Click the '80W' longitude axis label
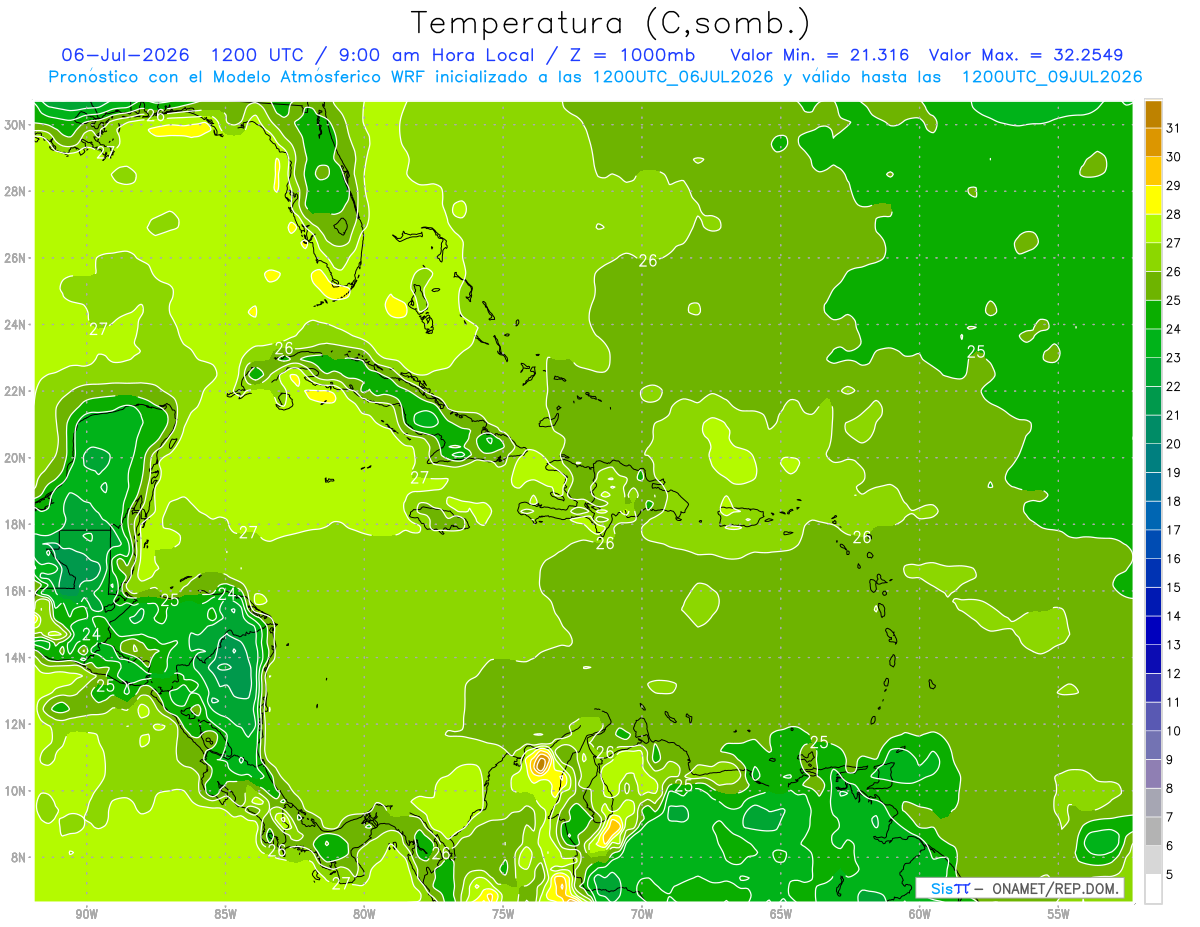The height and width of the screenshot is (927, 1200). pyautogui.click(x=364, y=914)
